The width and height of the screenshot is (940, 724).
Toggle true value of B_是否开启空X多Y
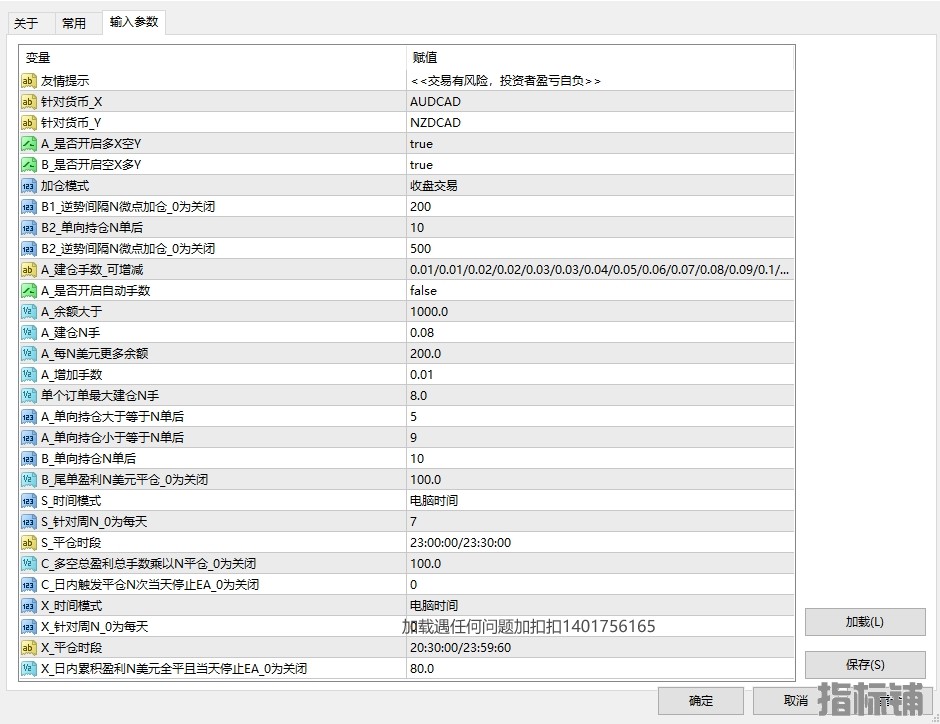pyautogui.click(x=600, y=165)
